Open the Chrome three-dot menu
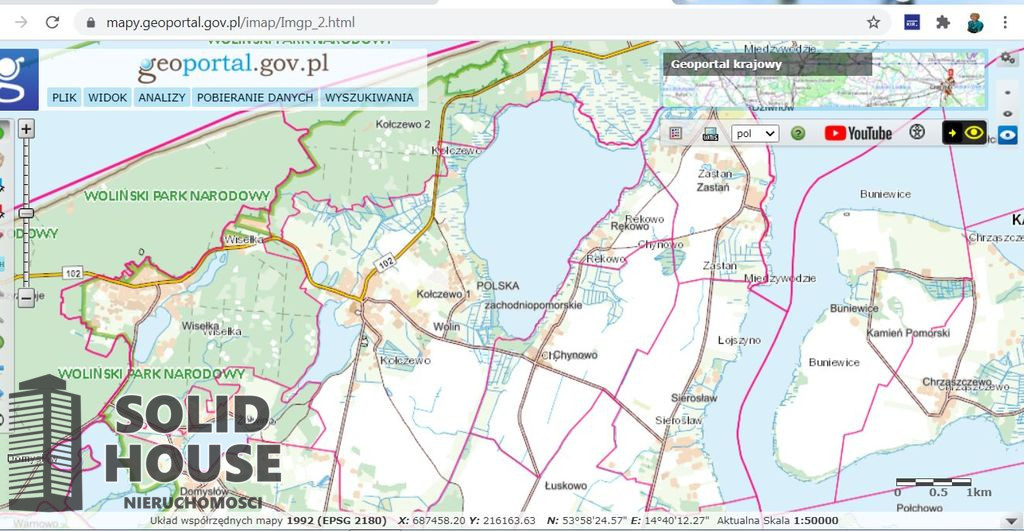Viewport: 1024px width, 531px height. 1005,22
